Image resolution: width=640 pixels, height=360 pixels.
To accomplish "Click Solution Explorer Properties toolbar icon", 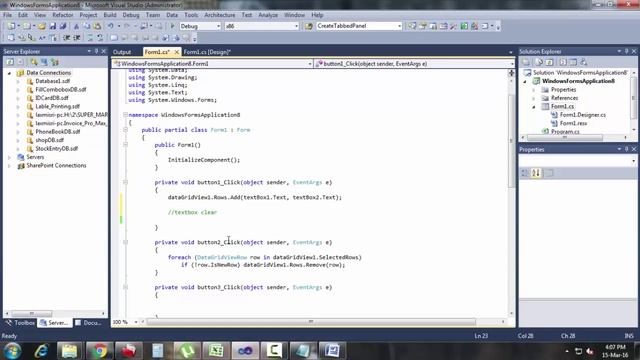I will click(526, 62).
